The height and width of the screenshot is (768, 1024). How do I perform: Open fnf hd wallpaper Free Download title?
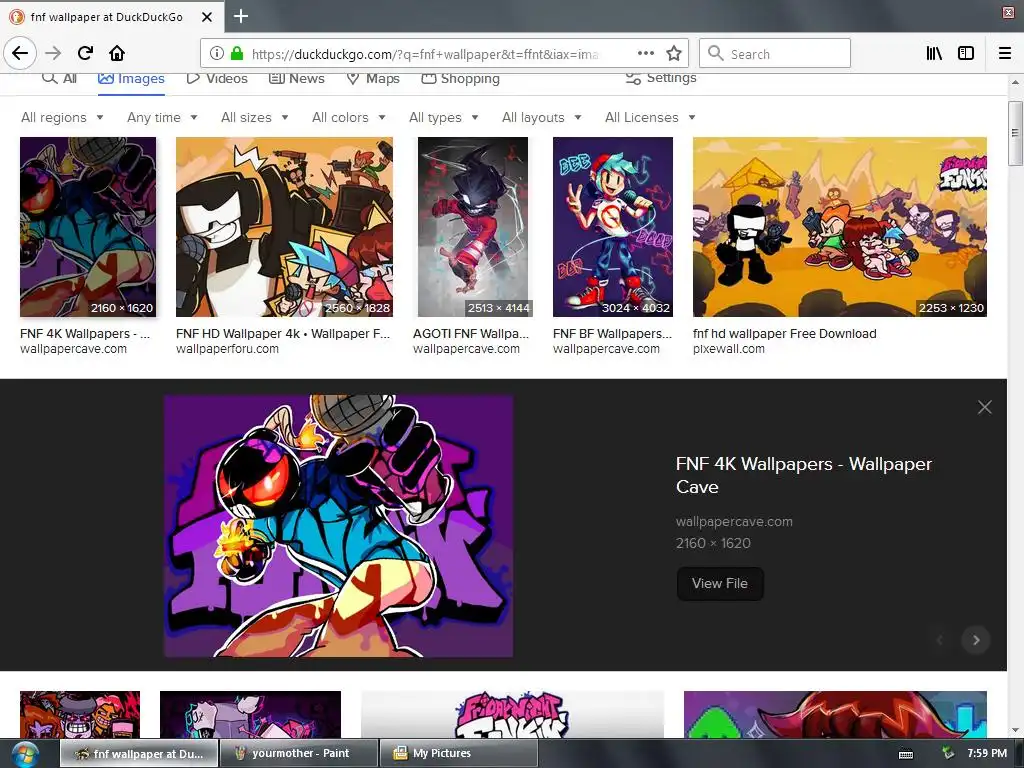(784, 334)
